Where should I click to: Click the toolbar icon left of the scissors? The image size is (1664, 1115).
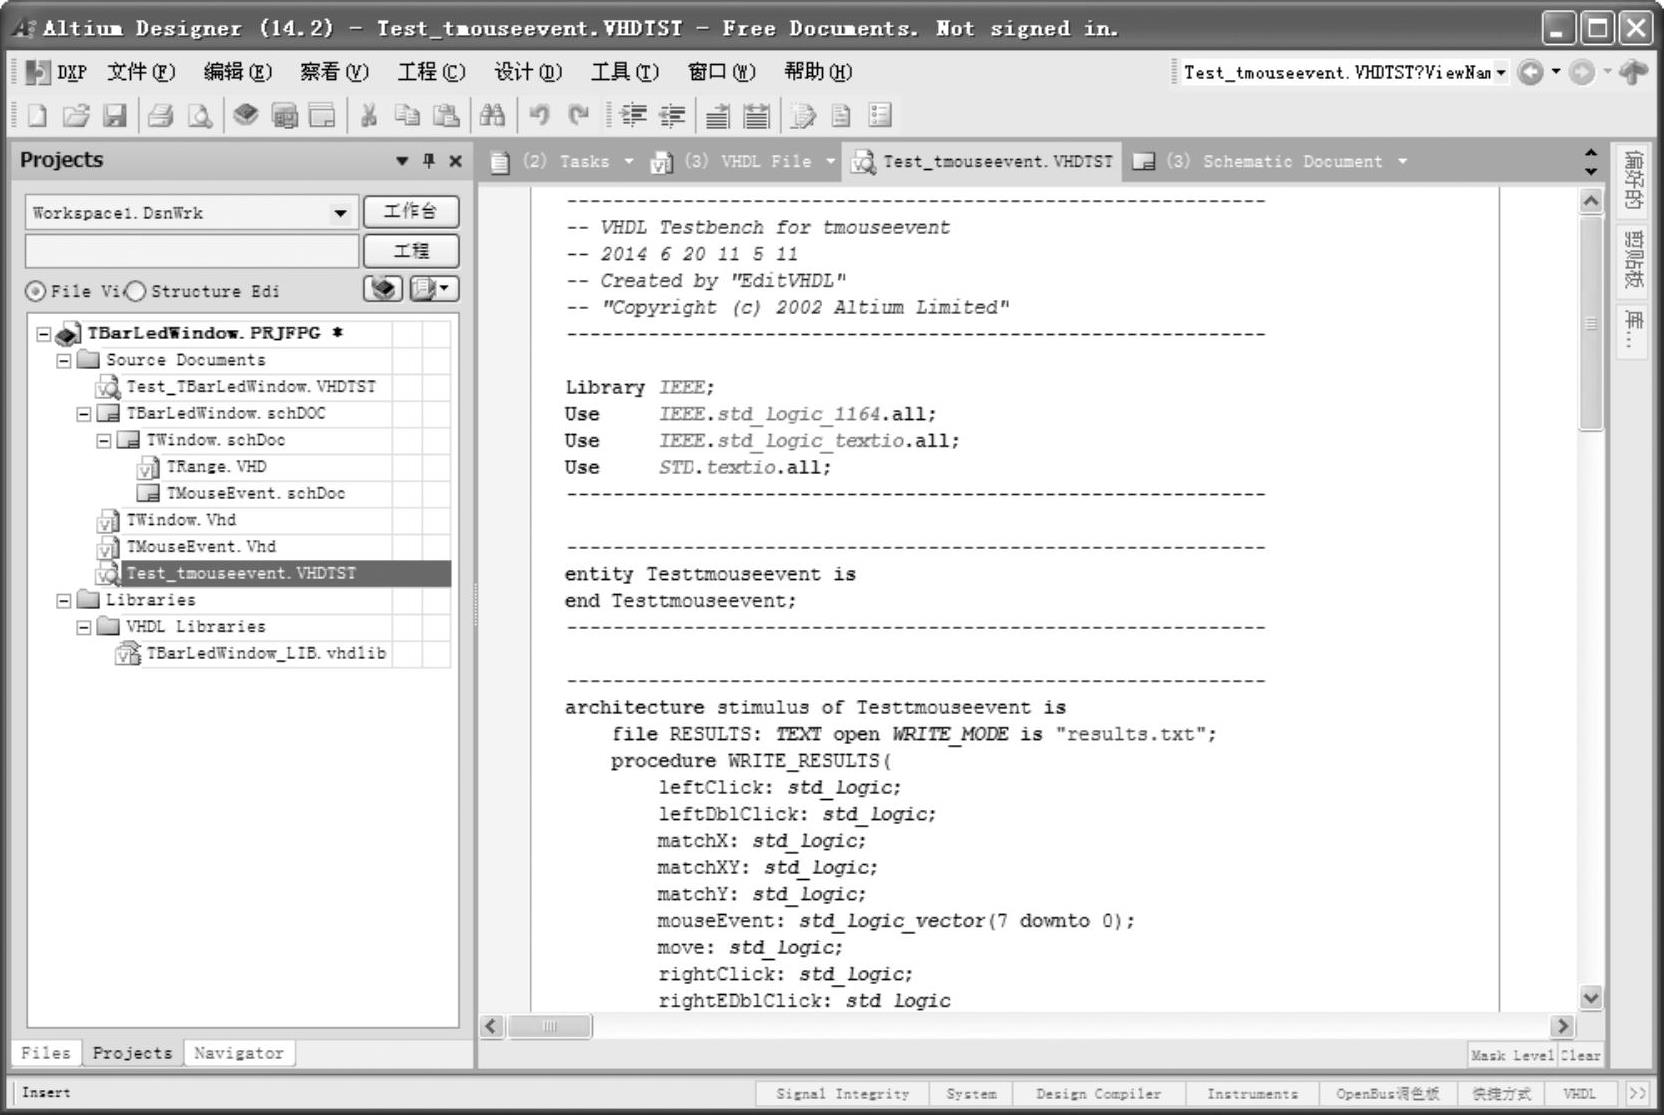point(322,116)
